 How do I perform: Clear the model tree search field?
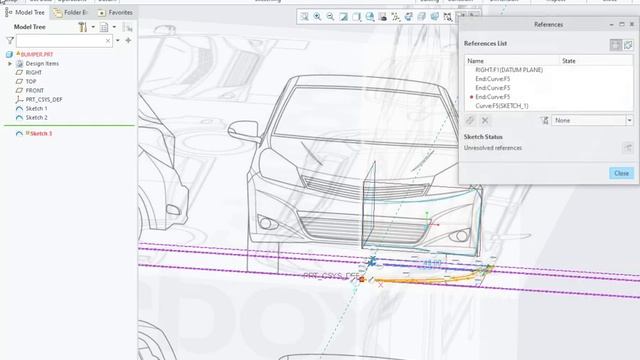click(108, 40)
